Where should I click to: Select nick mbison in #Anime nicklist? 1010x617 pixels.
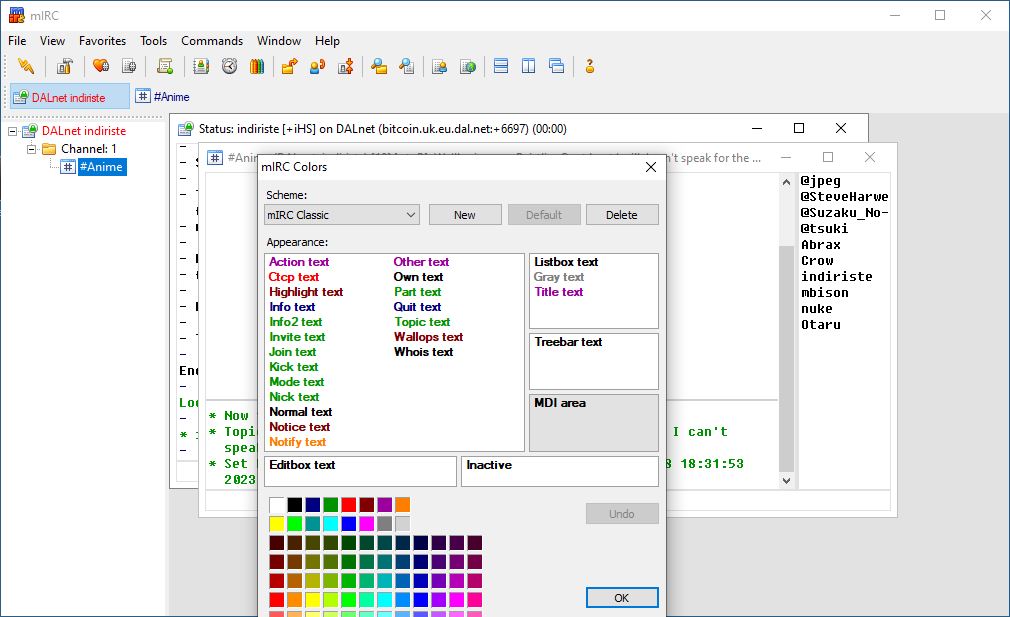coord(824,292)
